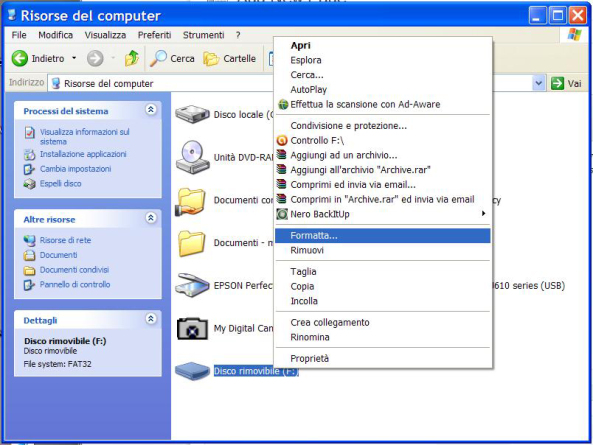Open the Visualizza menu
The height and width of the screenshot is (445, 593).
click(x=105, y=35)
